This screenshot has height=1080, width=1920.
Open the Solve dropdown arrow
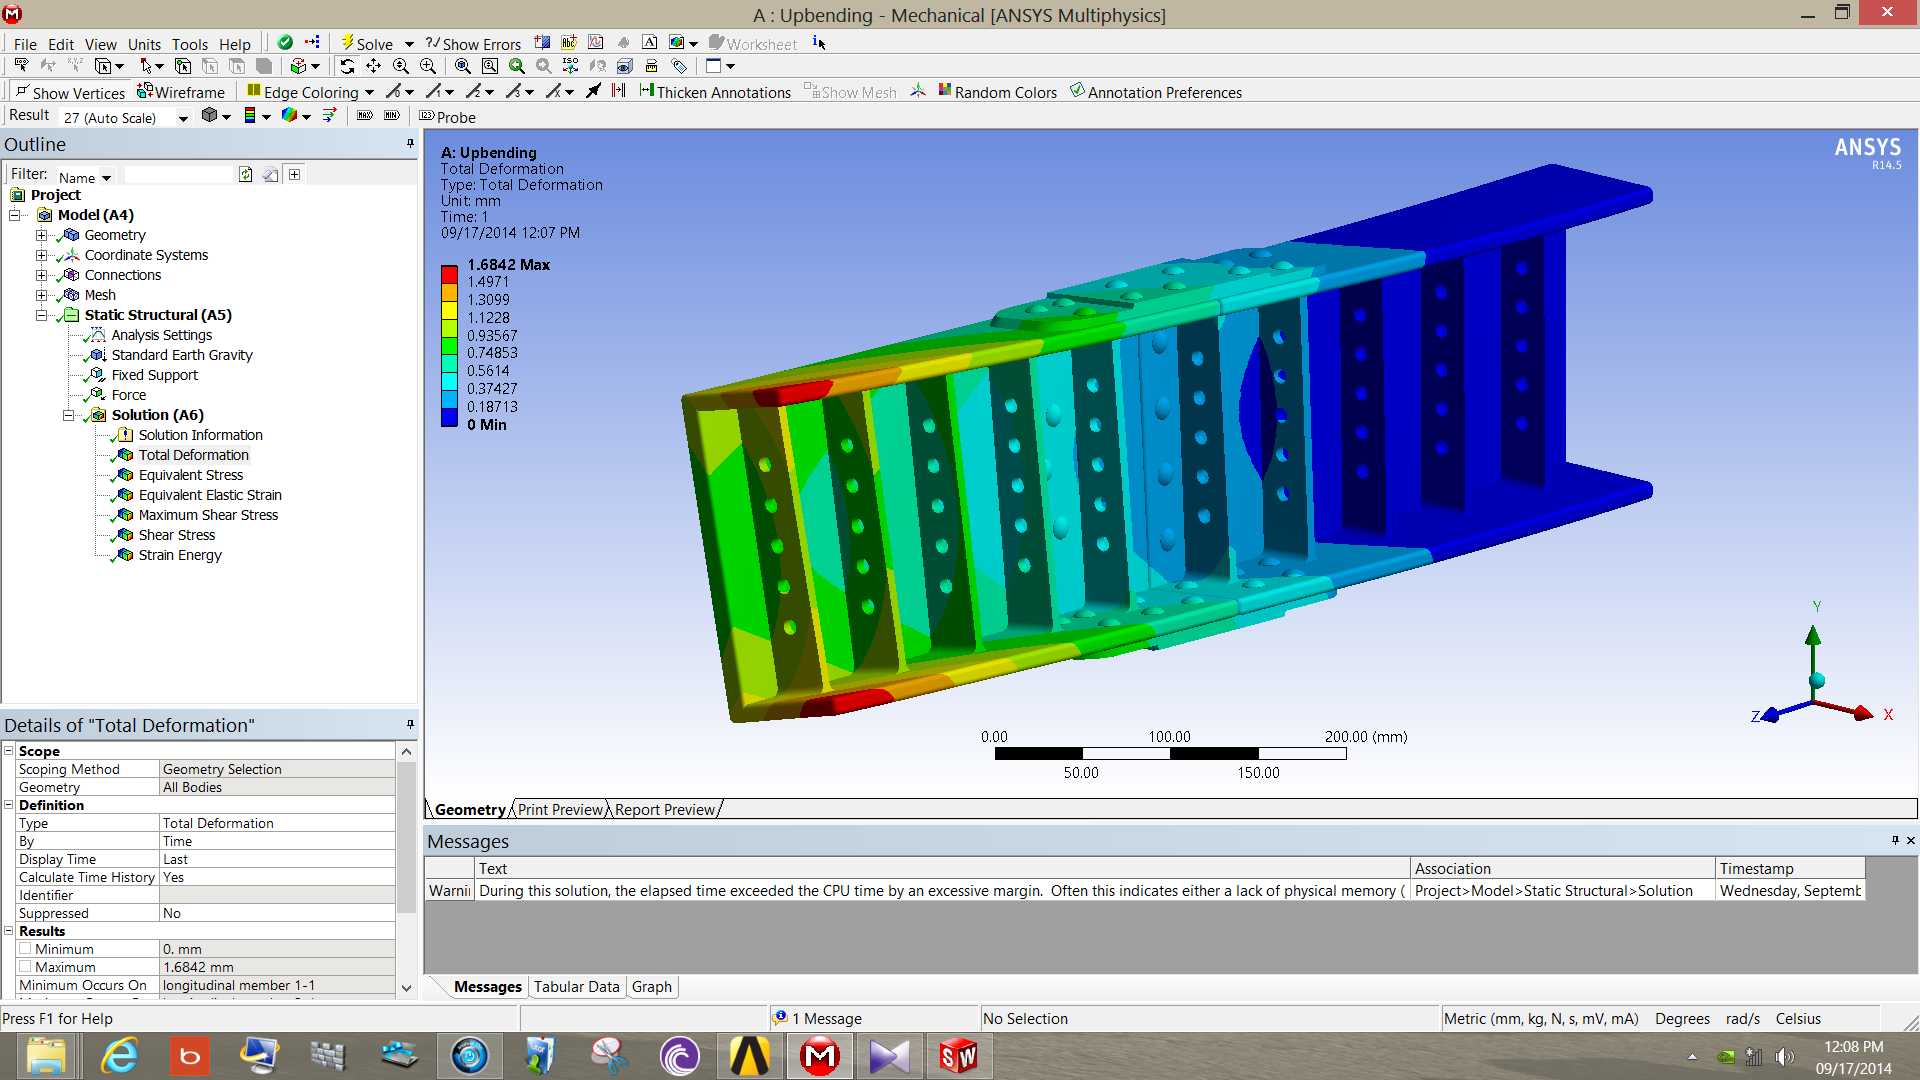click(x=409, y=44)
